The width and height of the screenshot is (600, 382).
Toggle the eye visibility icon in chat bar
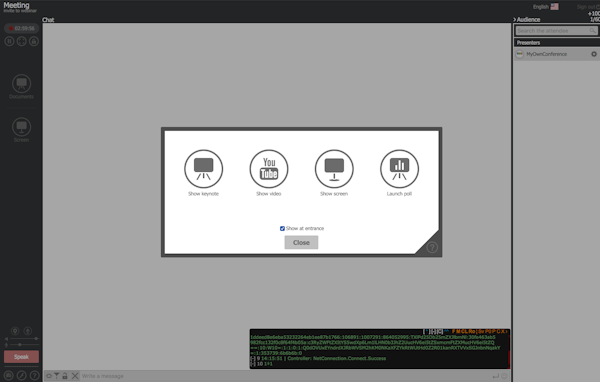click(x=49, y=376)
